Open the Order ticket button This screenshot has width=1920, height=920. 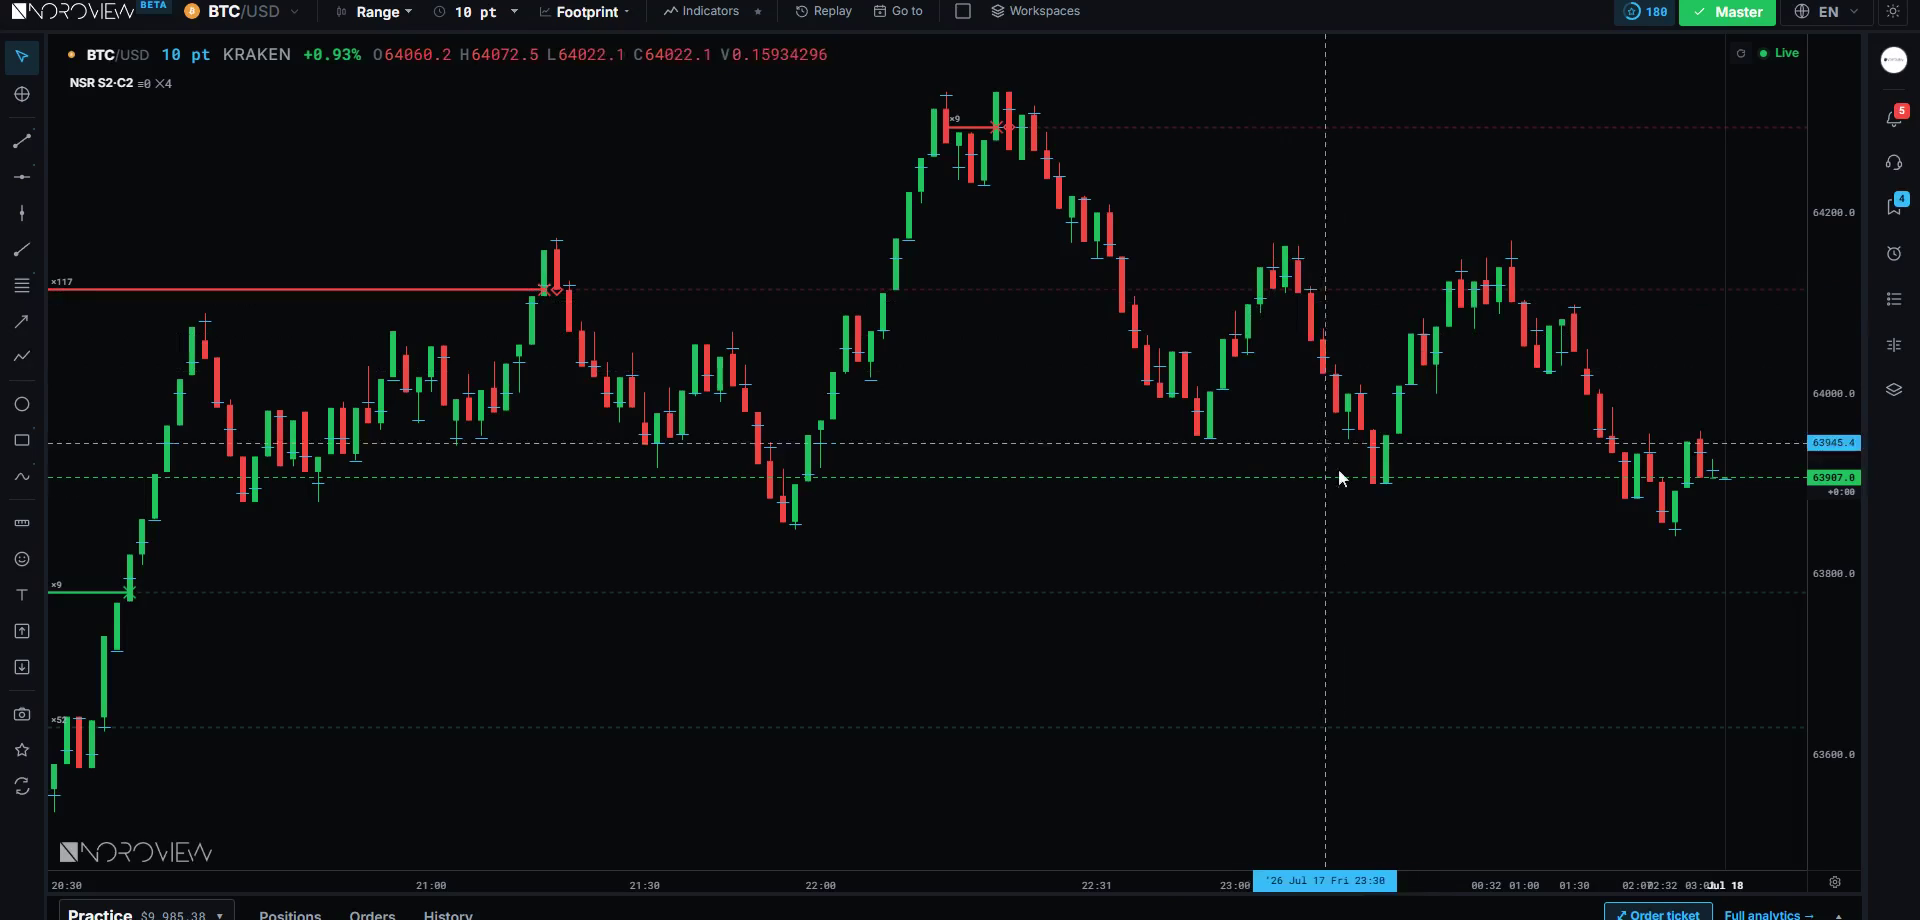click(x=1657, y=914)
